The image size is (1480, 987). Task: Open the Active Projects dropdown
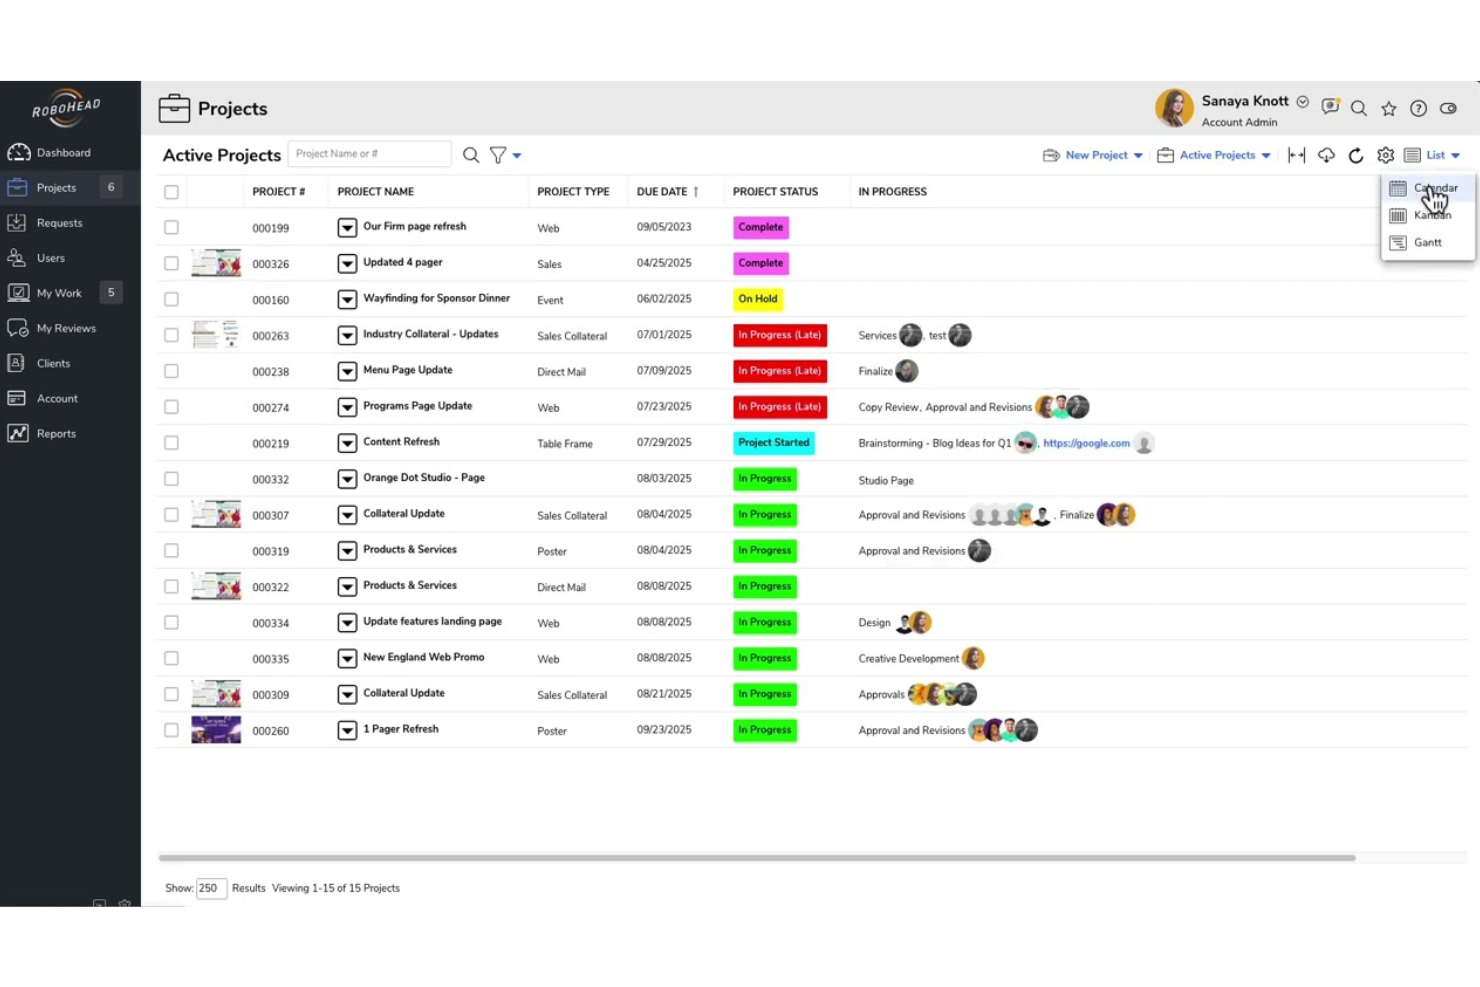1266,155
